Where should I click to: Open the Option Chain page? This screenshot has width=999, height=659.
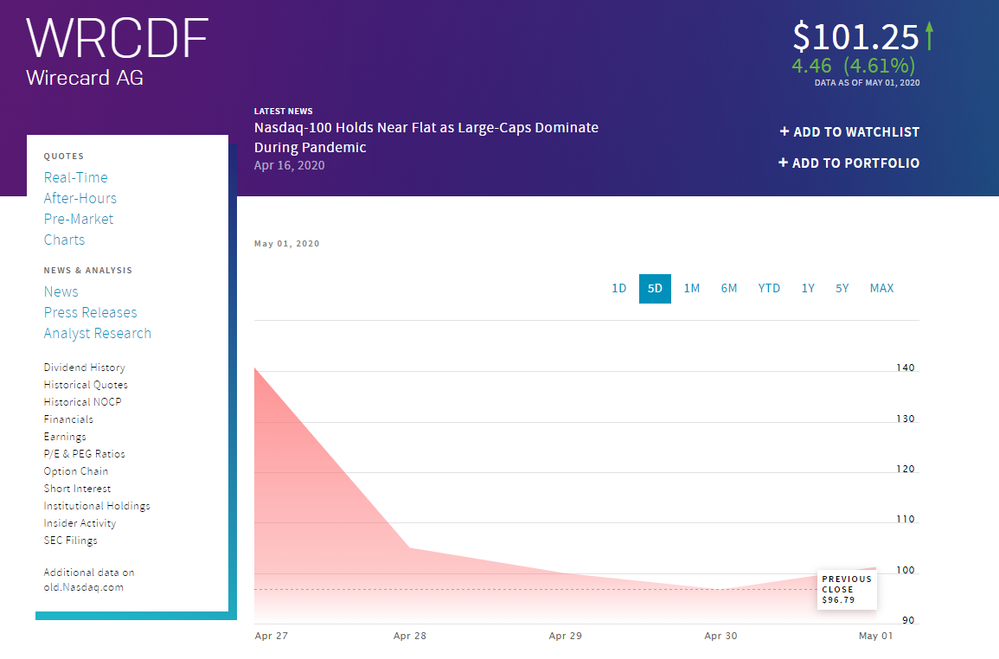tap(76, 471)
